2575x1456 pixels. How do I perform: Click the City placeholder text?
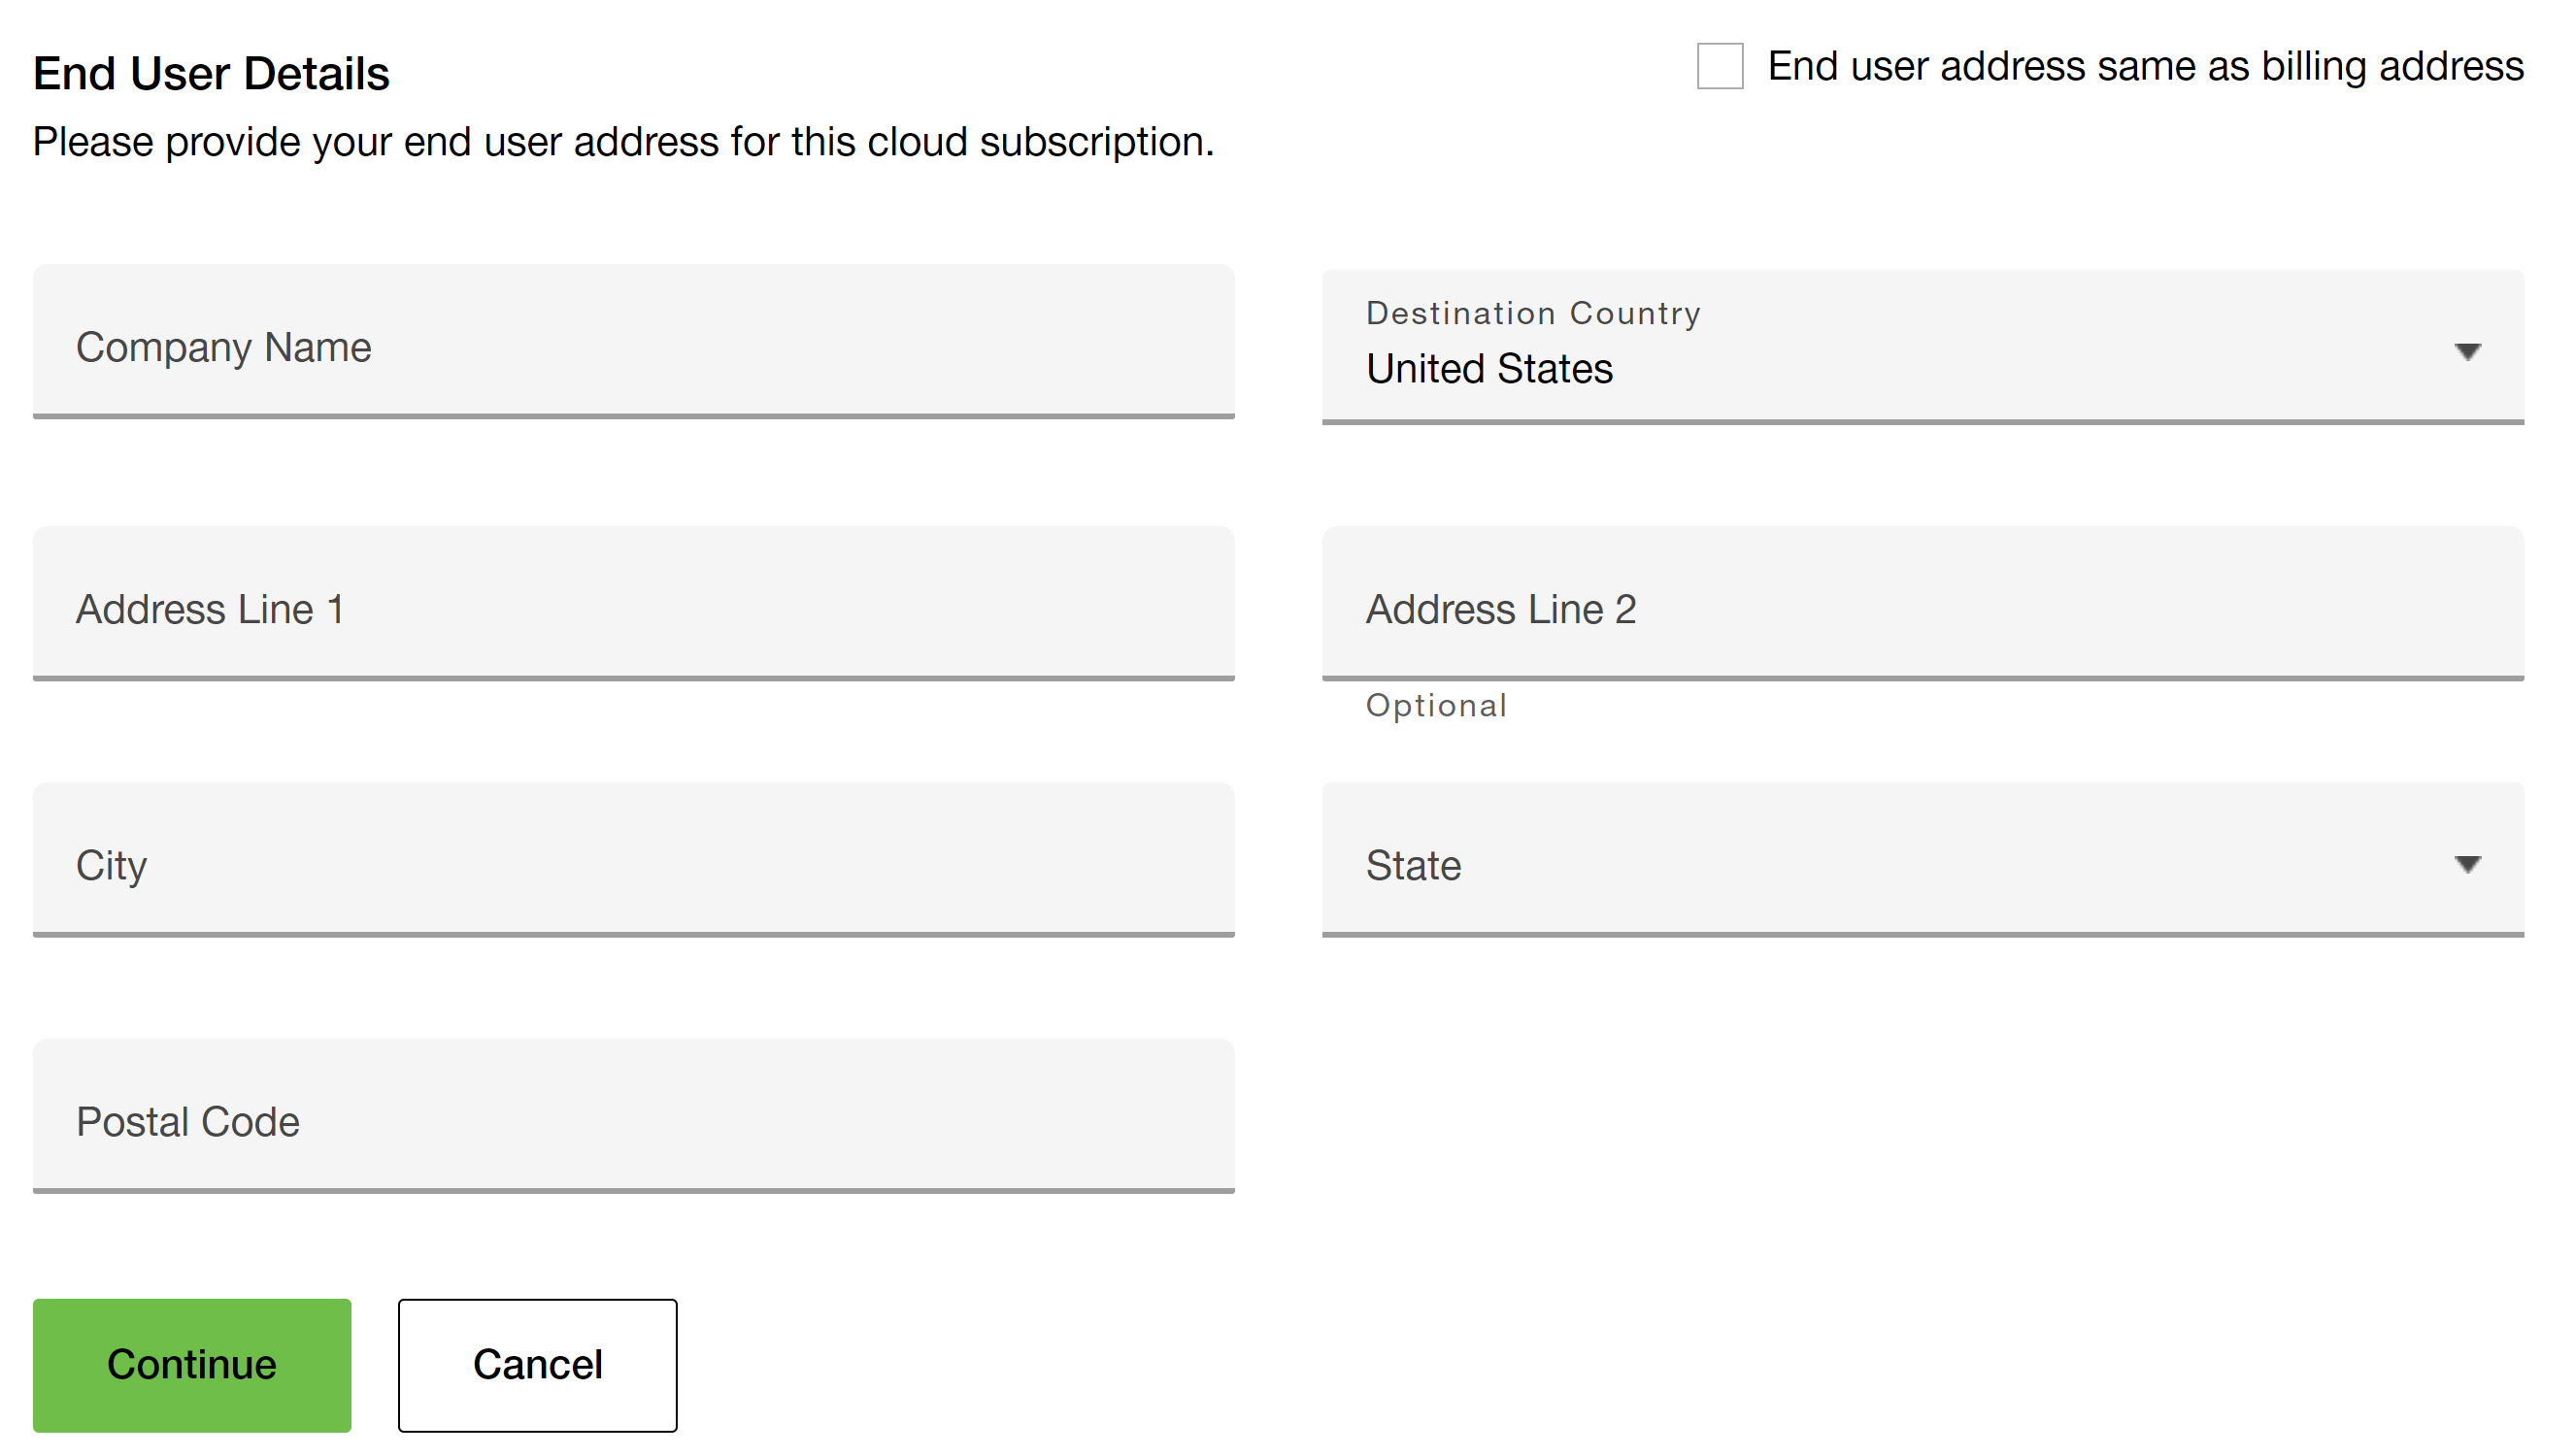[x=112, y=866]
